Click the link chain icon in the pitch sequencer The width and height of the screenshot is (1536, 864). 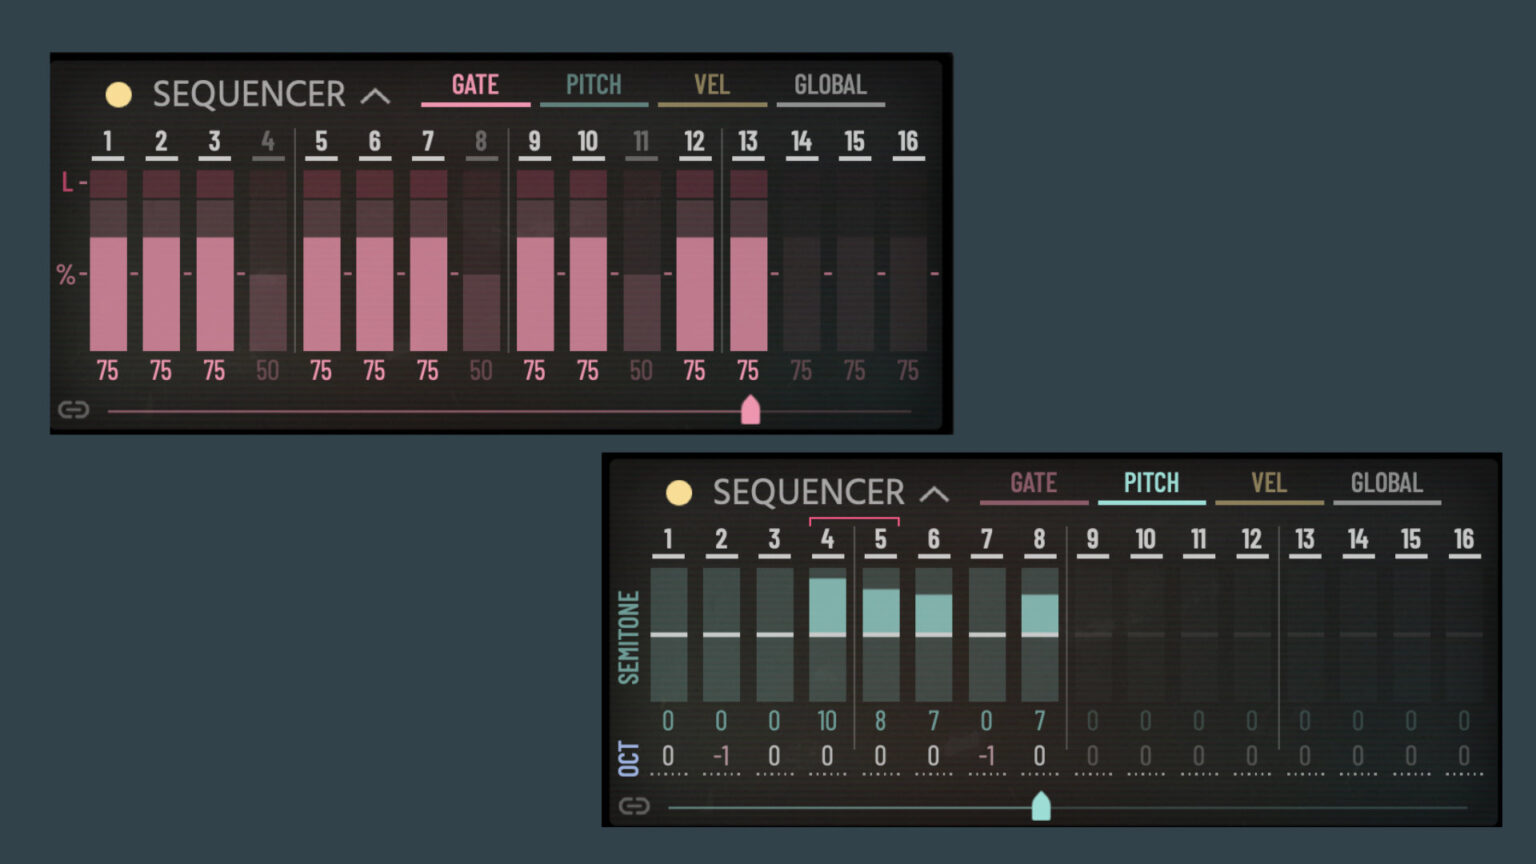[637, 805]
